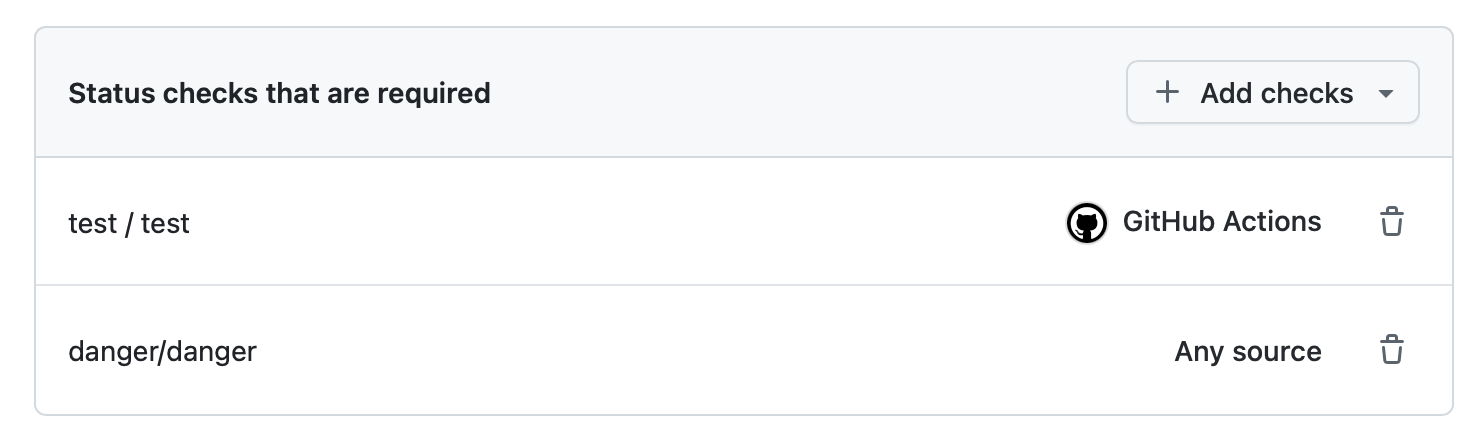Click the Status checks that are required heading
1482x440 pixels.
(x=279, y=94)
